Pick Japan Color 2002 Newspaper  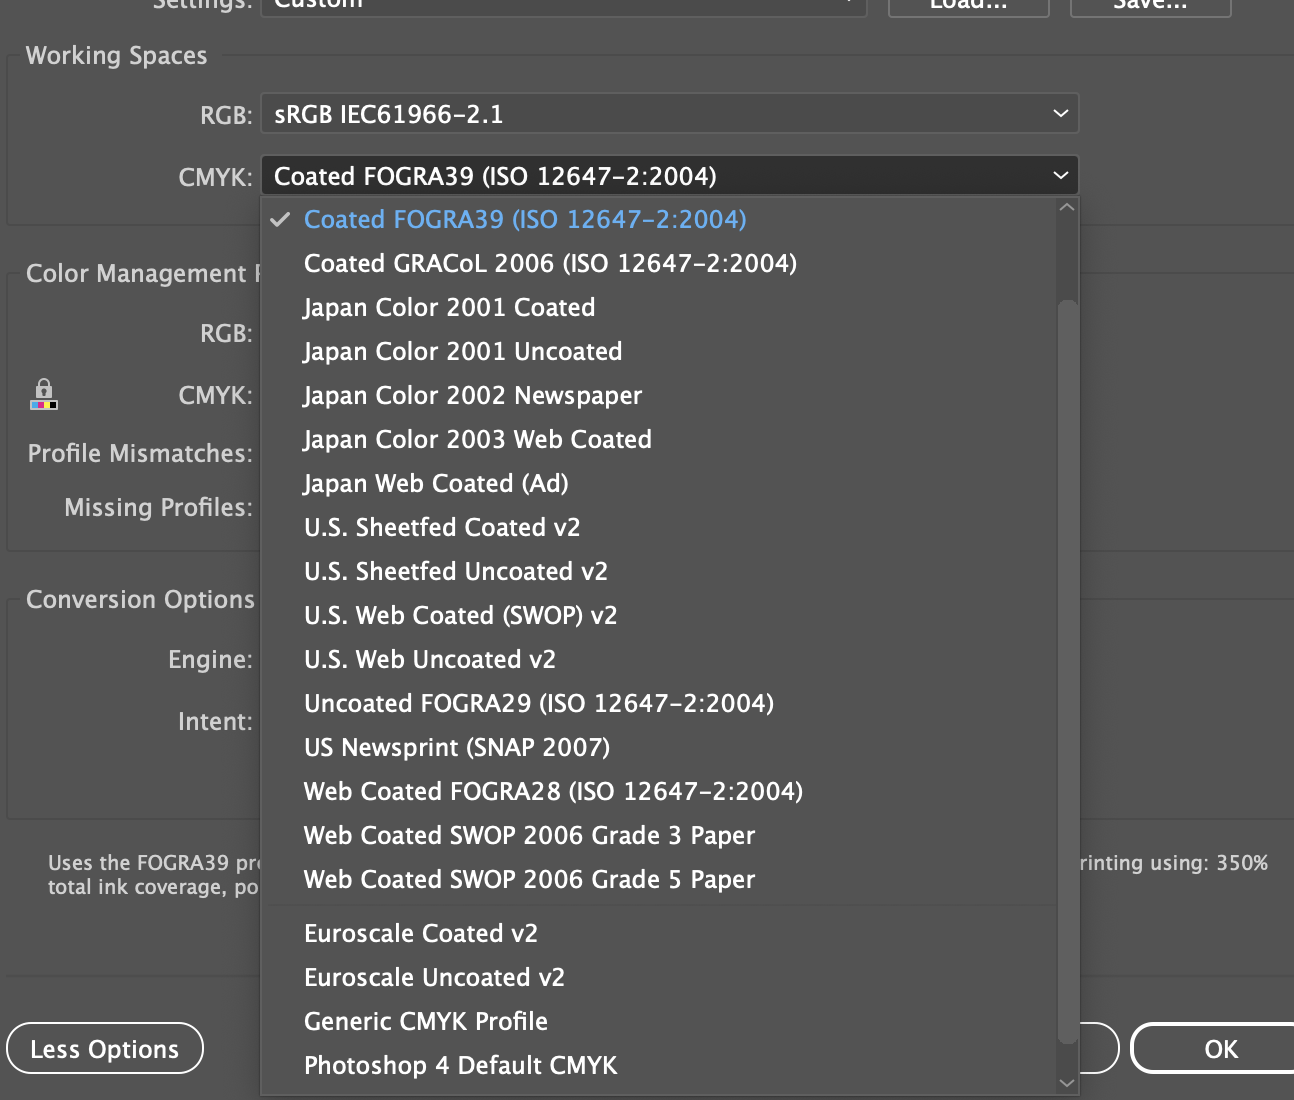click(658, 395)
